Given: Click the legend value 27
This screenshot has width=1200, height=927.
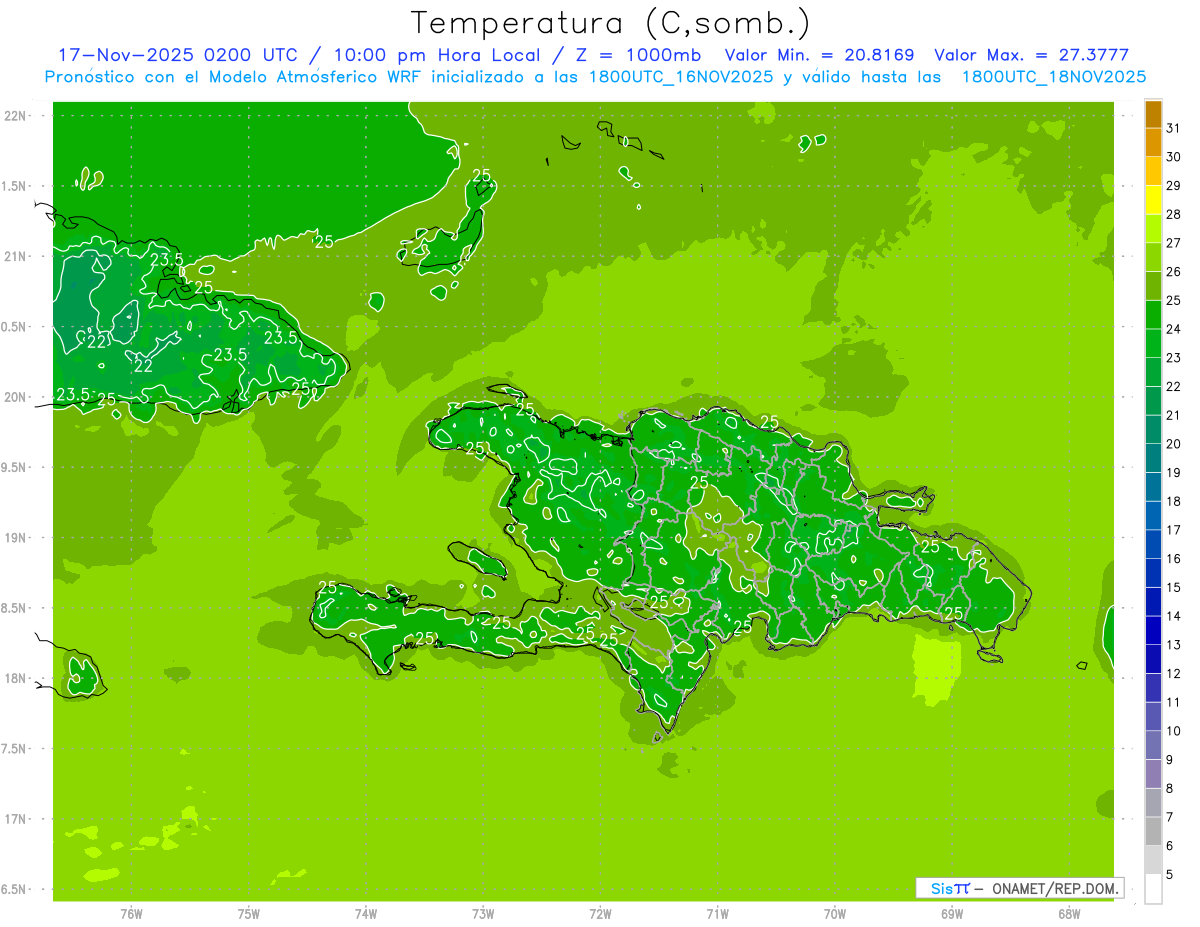Looking at the screenshot, I should [x=1174, y=243].
